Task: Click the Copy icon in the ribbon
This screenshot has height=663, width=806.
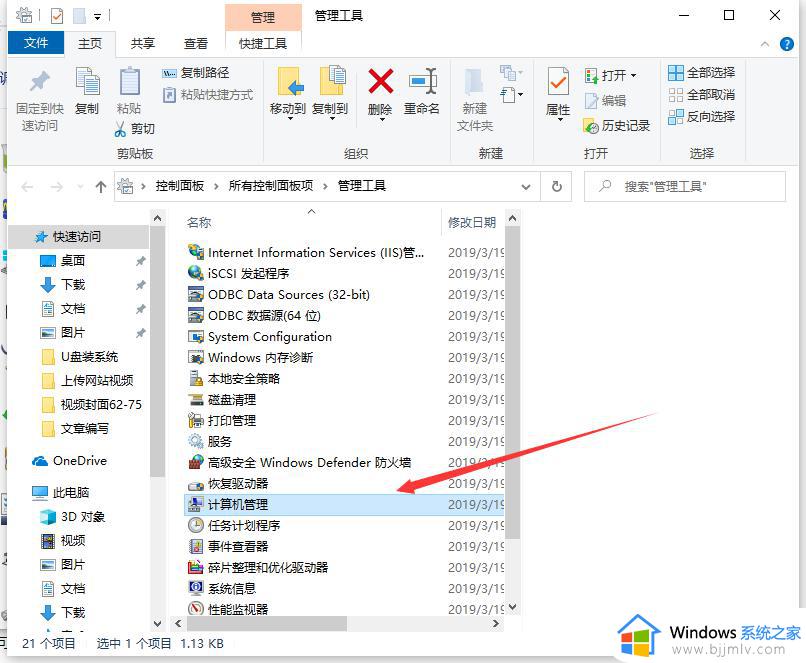Action: point(87,82)
